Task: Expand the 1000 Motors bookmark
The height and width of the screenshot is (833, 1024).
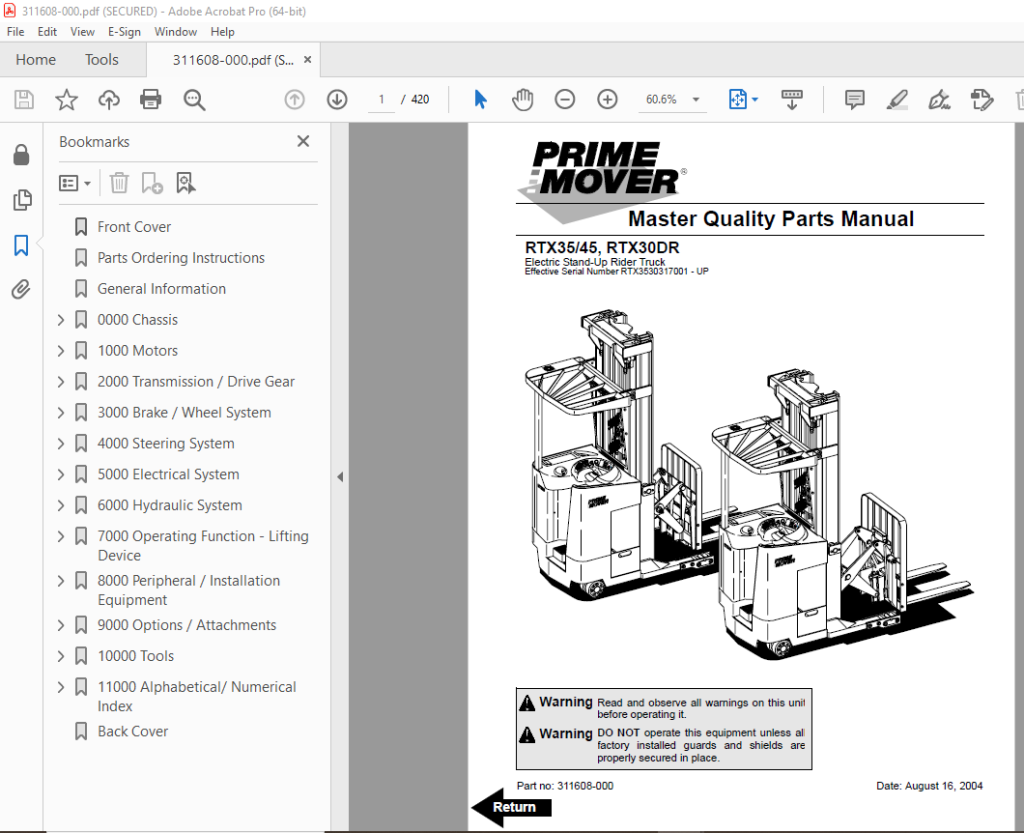Action: (x=61, y=351)
